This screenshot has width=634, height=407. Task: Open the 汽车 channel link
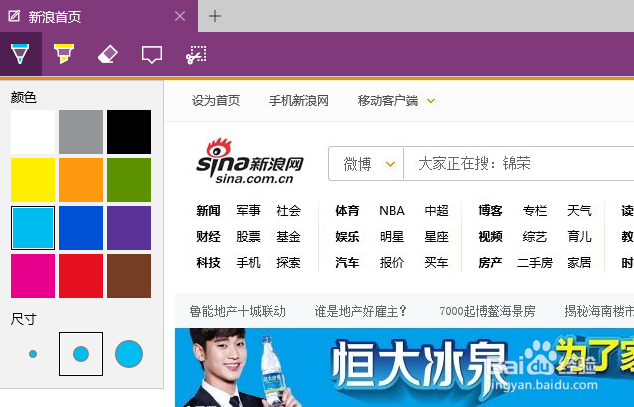point(347,263)
